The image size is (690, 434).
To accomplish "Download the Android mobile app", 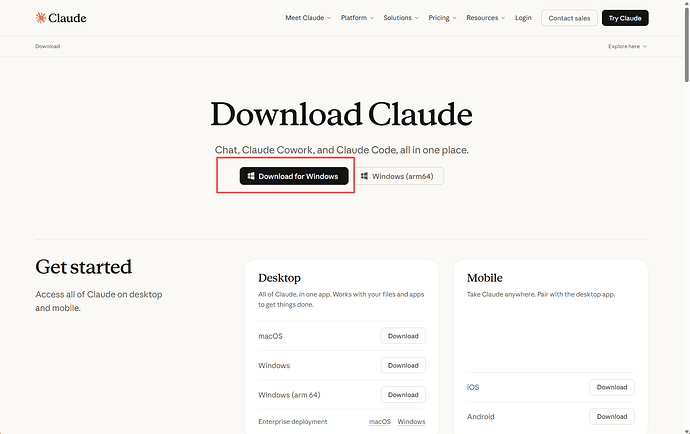I will (612, 416).
